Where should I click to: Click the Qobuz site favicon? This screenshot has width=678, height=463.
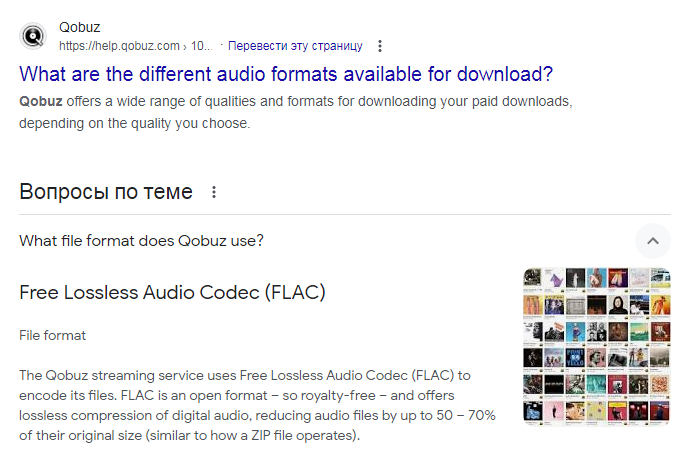pyautogui.click(x=33, y=36)
